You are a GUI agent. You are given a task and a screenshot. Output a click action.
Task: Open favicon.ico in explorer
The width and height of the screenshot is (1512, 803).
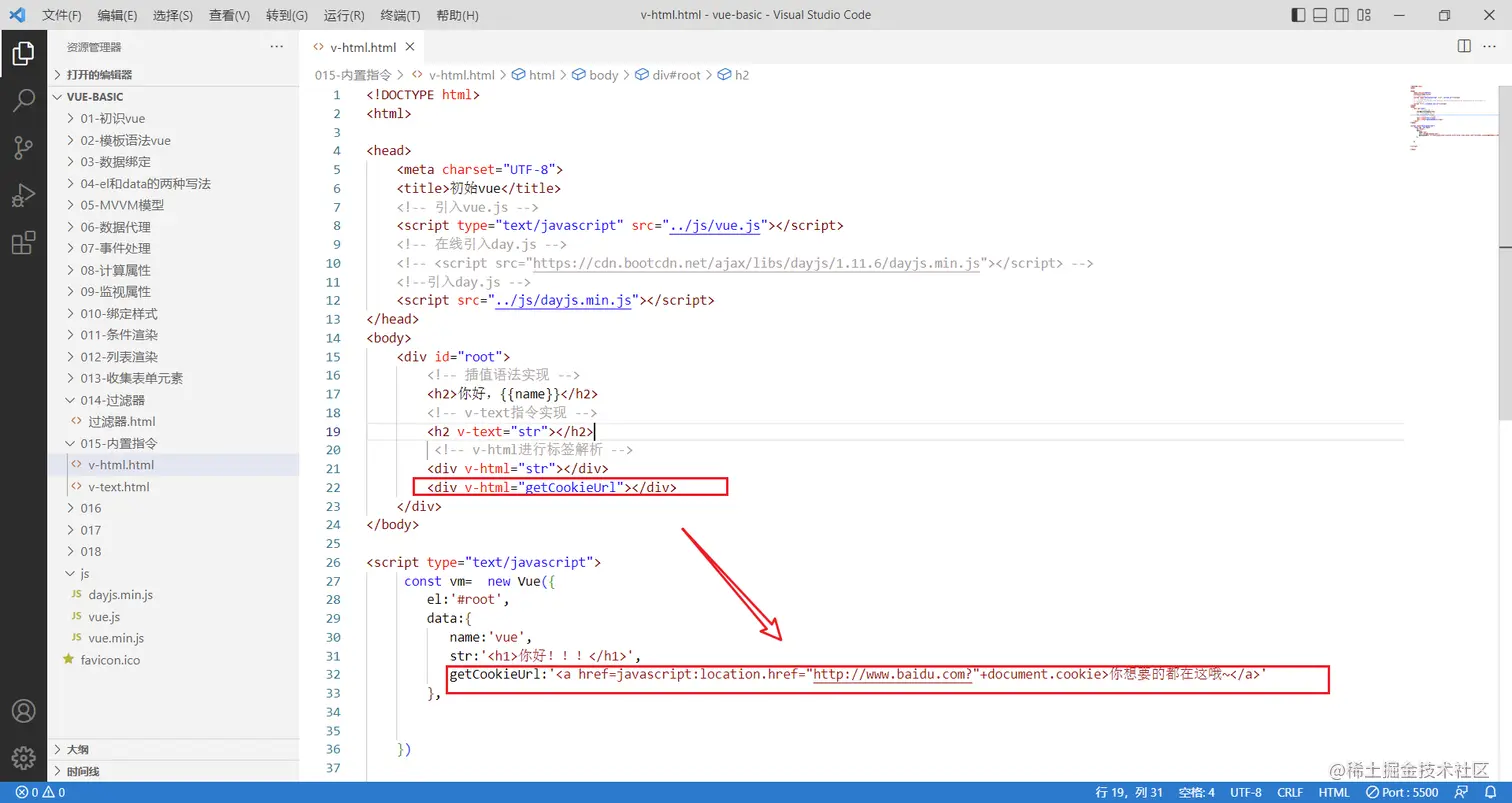pos(174,660)
